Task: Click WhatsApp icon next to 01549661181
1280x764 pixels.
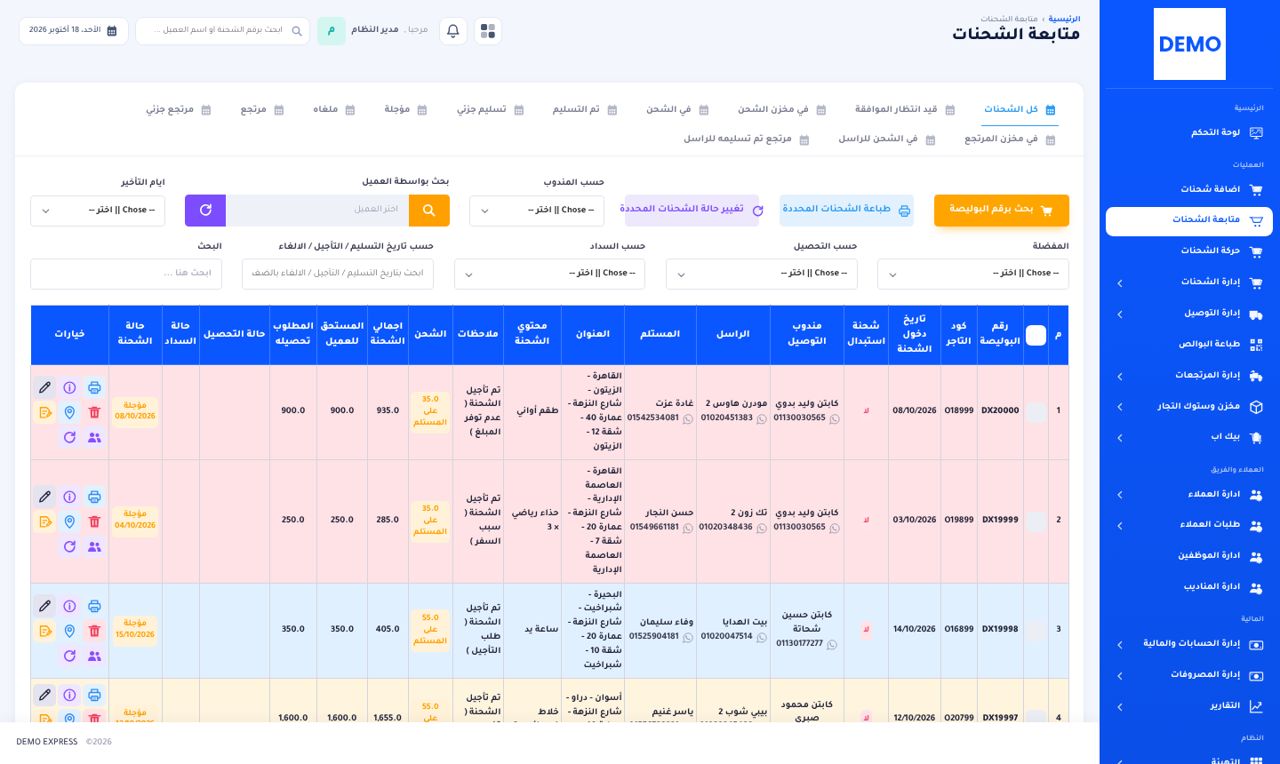Action: 688,528
